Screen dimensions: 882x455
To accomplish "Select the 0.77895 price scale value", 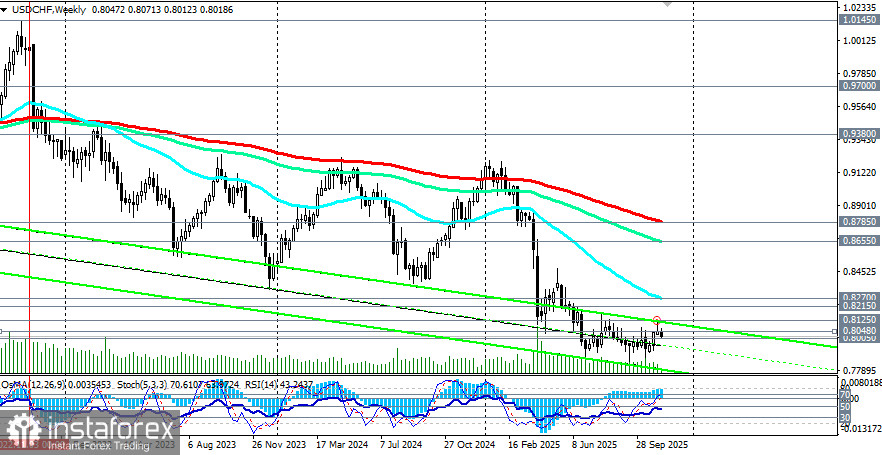I will tap(861, 371).
